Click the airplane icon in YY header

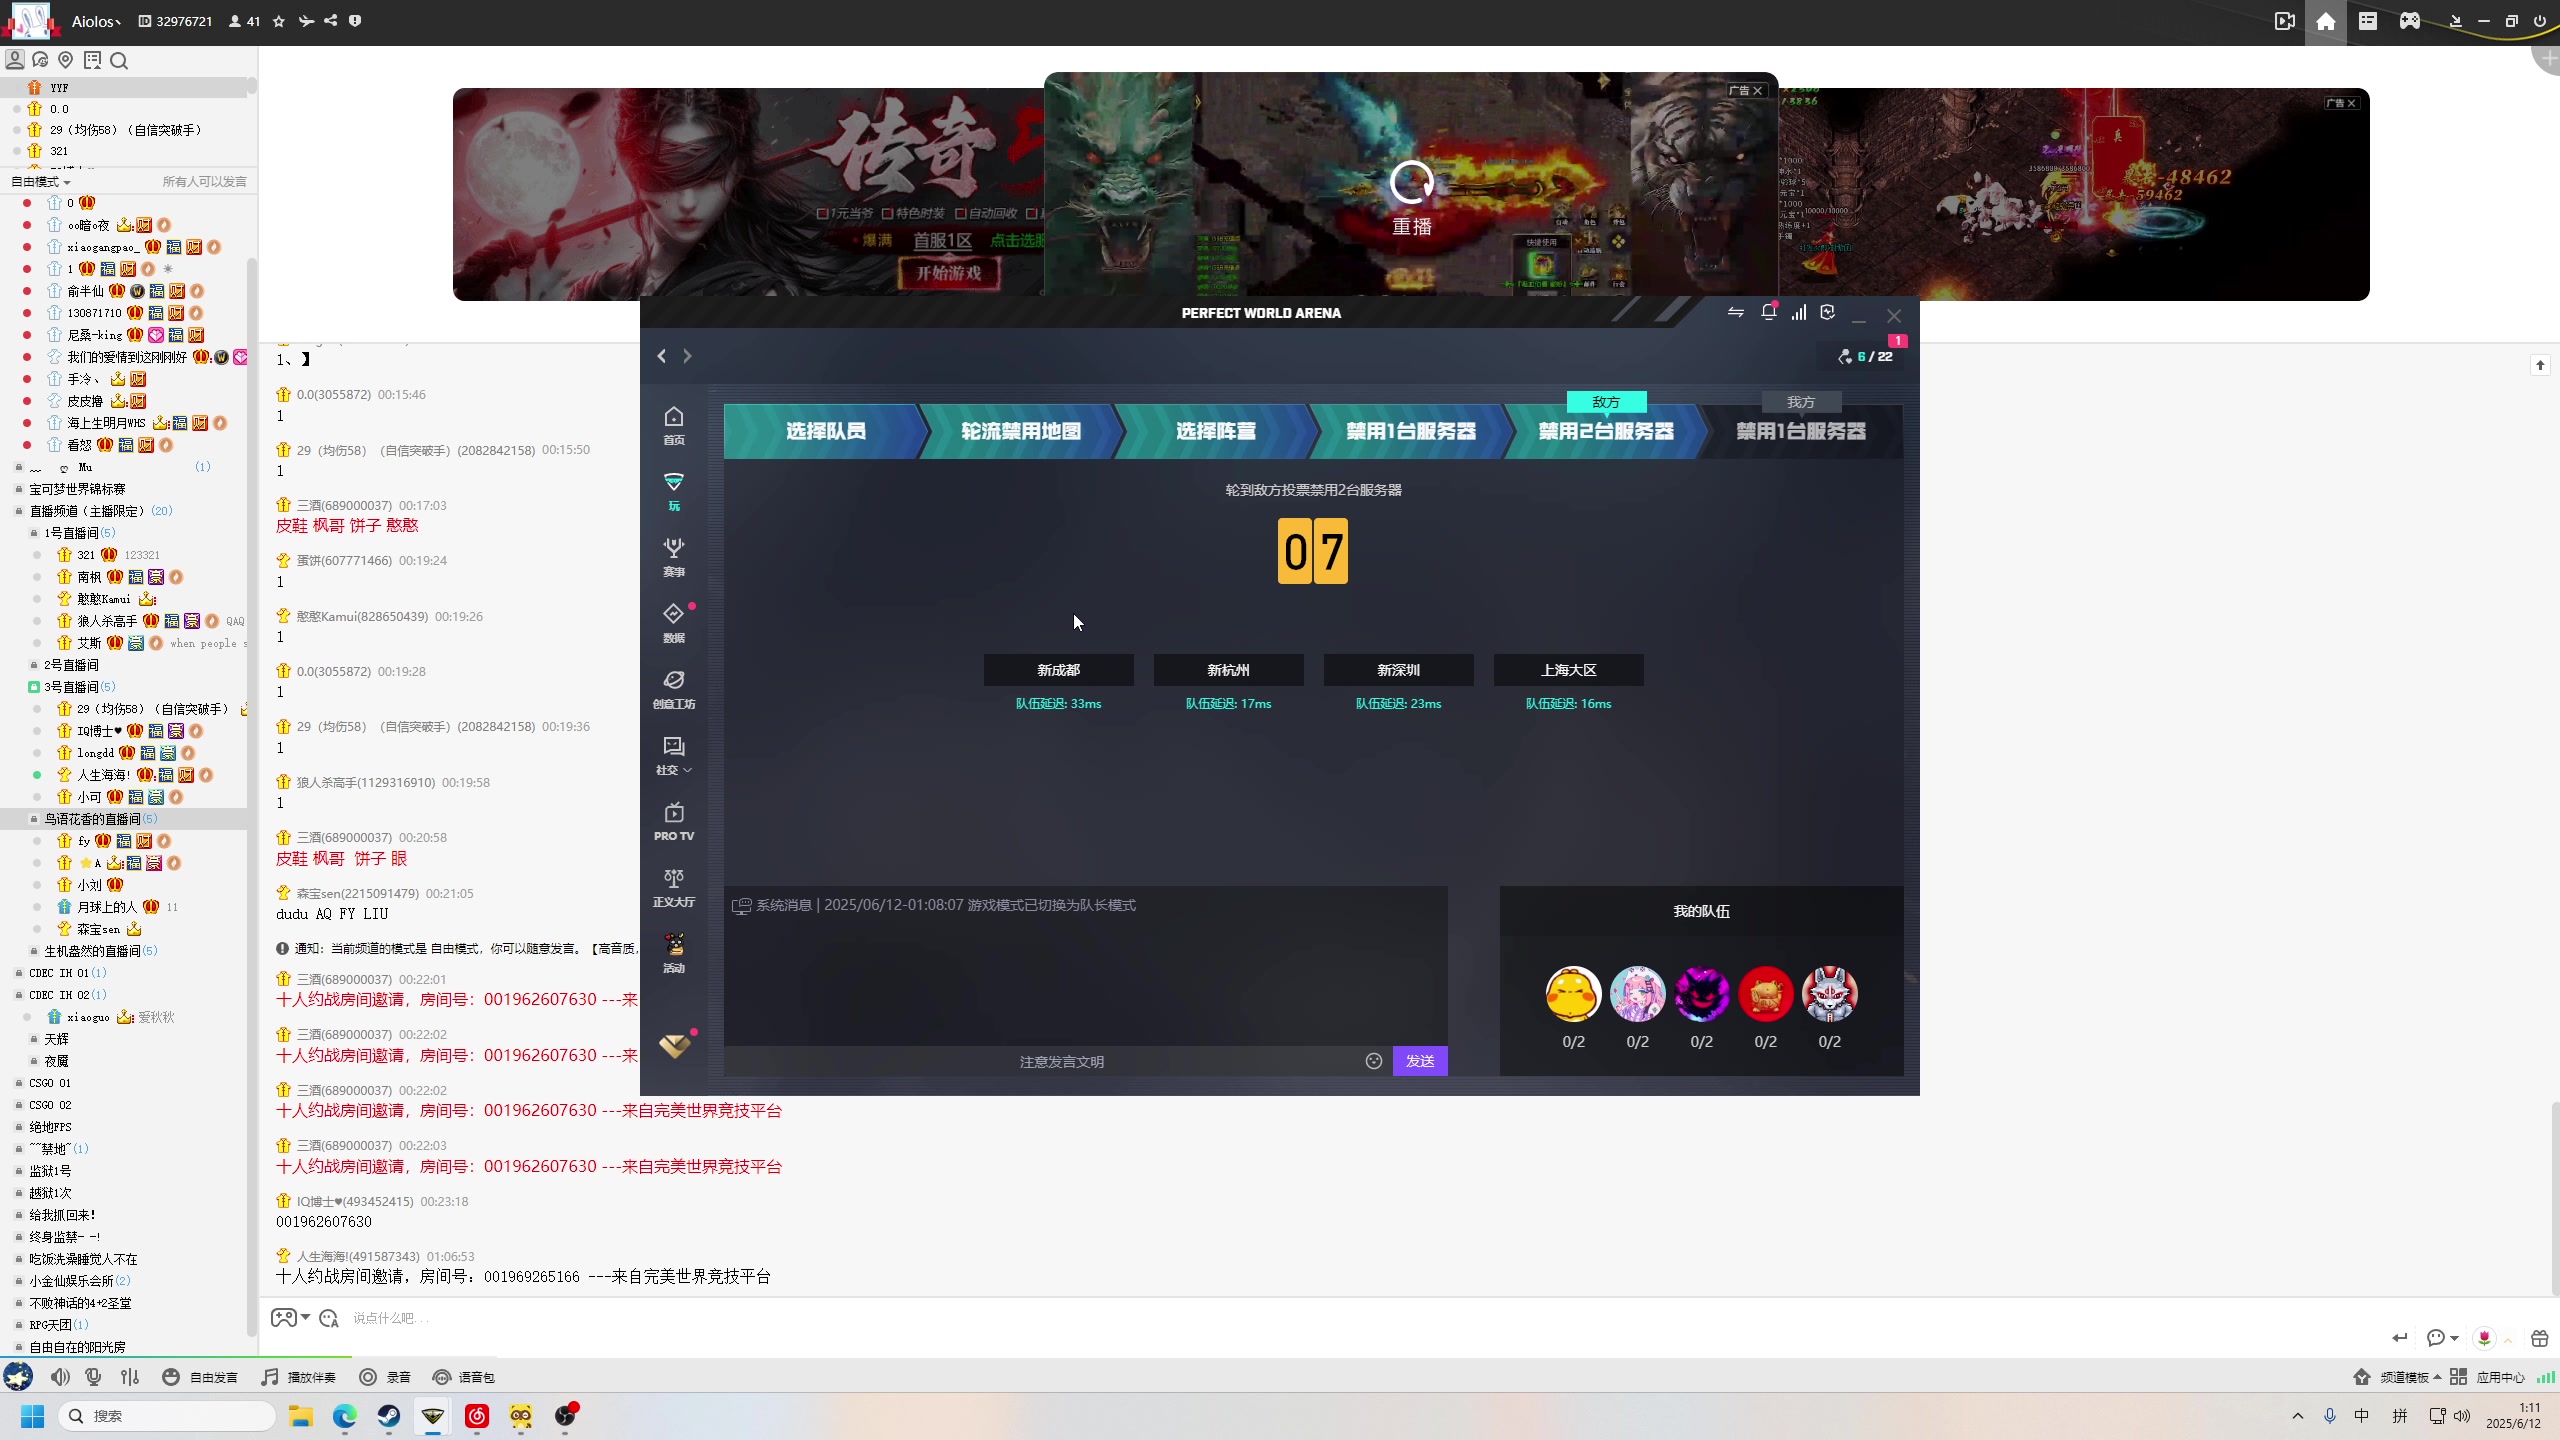click(306, 20)
